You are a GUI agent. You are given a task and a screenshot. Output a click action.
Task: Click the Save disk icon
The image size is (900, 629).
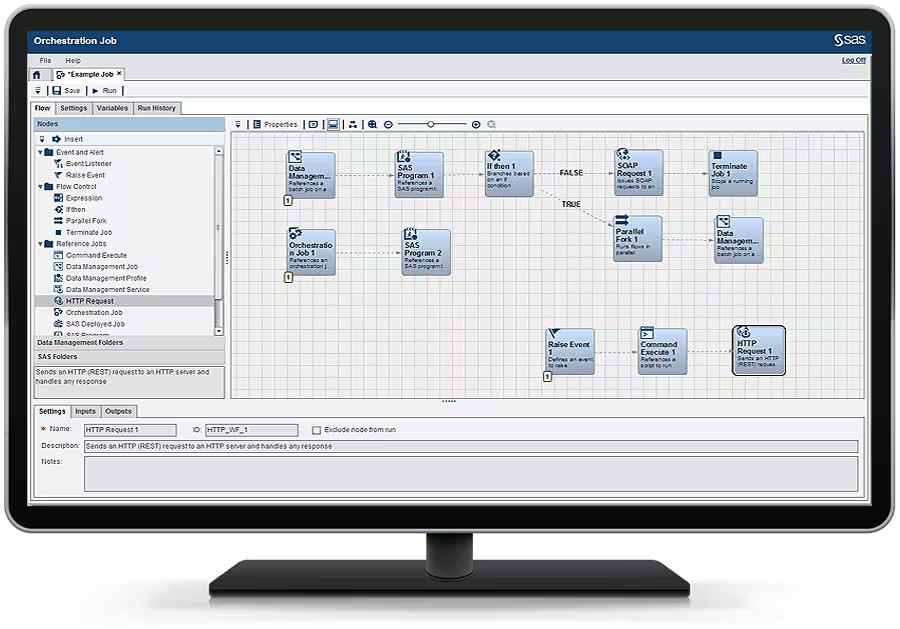[x=57, y=91]
